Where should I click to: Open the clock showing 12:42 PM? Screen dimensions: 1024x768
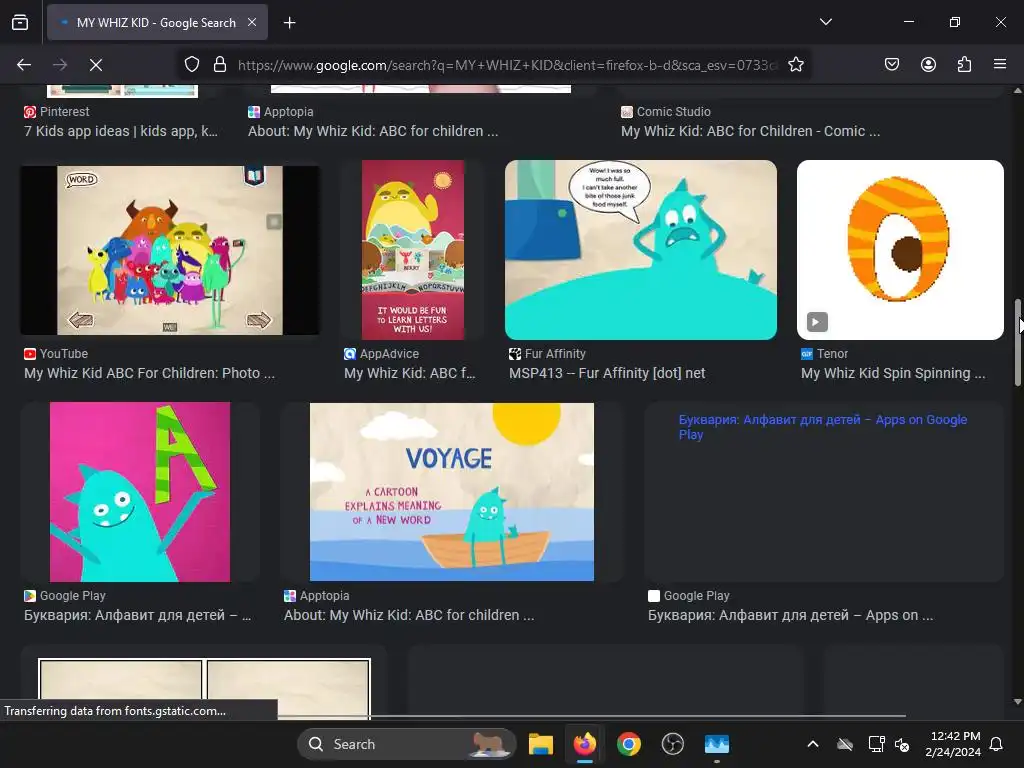(x=953, y=744)
